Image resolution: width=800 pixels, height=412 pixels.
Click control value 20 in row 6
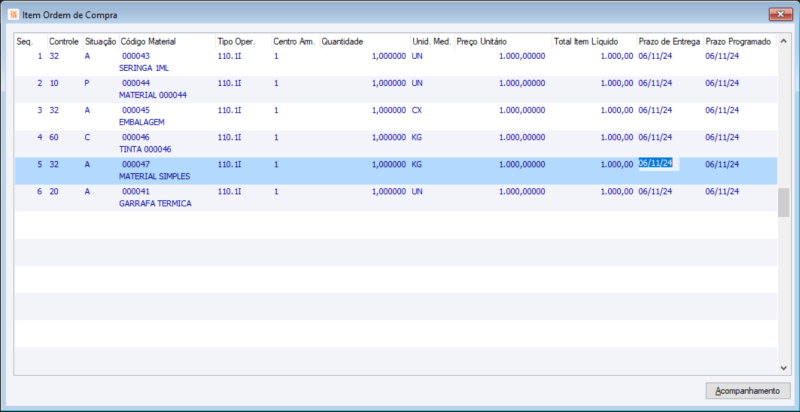[54, 191]
